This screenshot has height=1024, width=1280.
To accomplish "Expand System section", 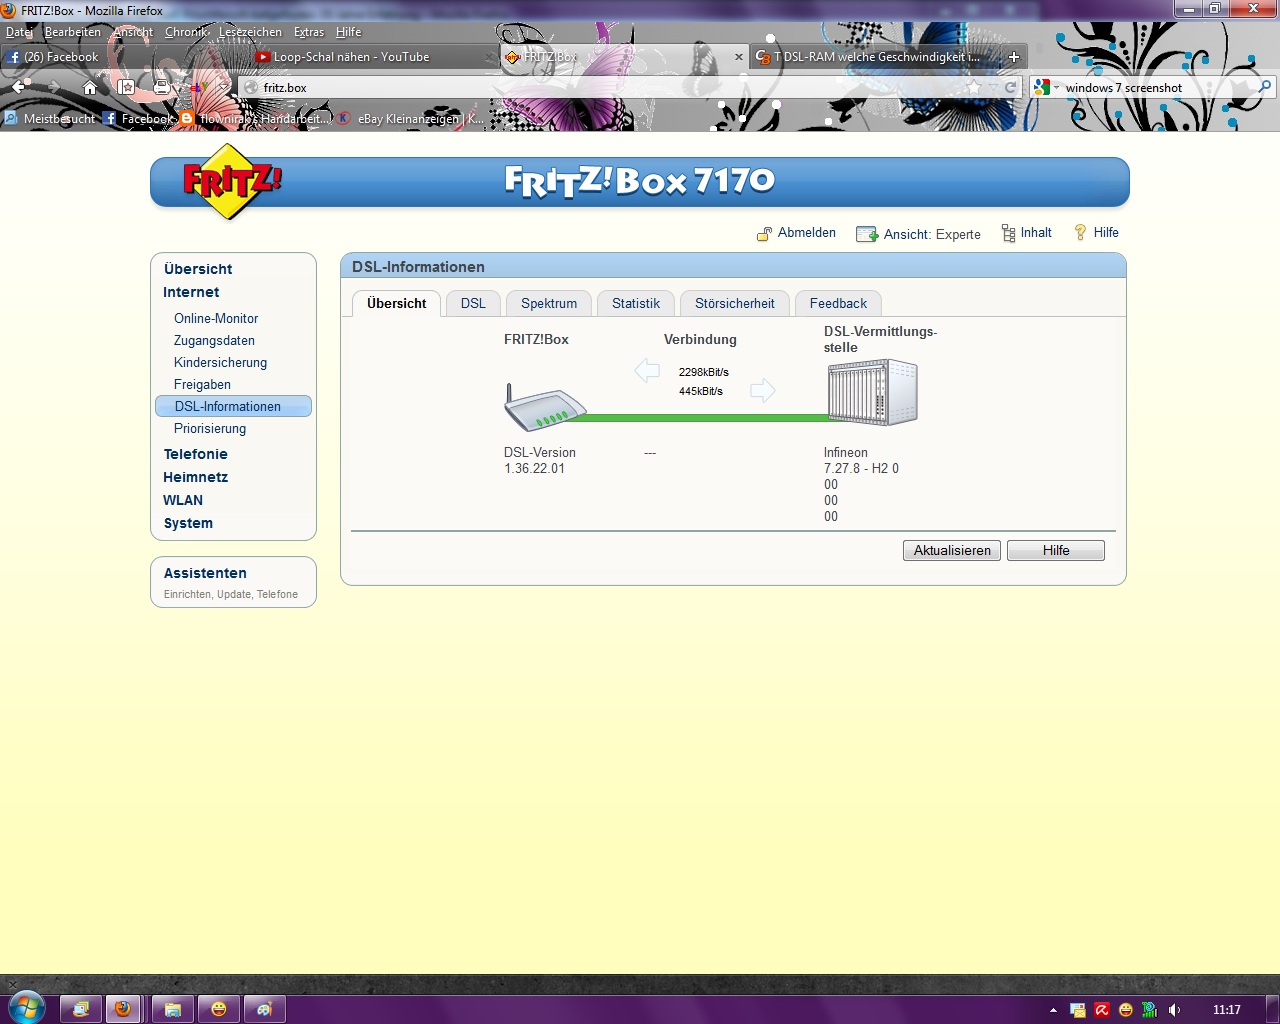I will (188, 523).
